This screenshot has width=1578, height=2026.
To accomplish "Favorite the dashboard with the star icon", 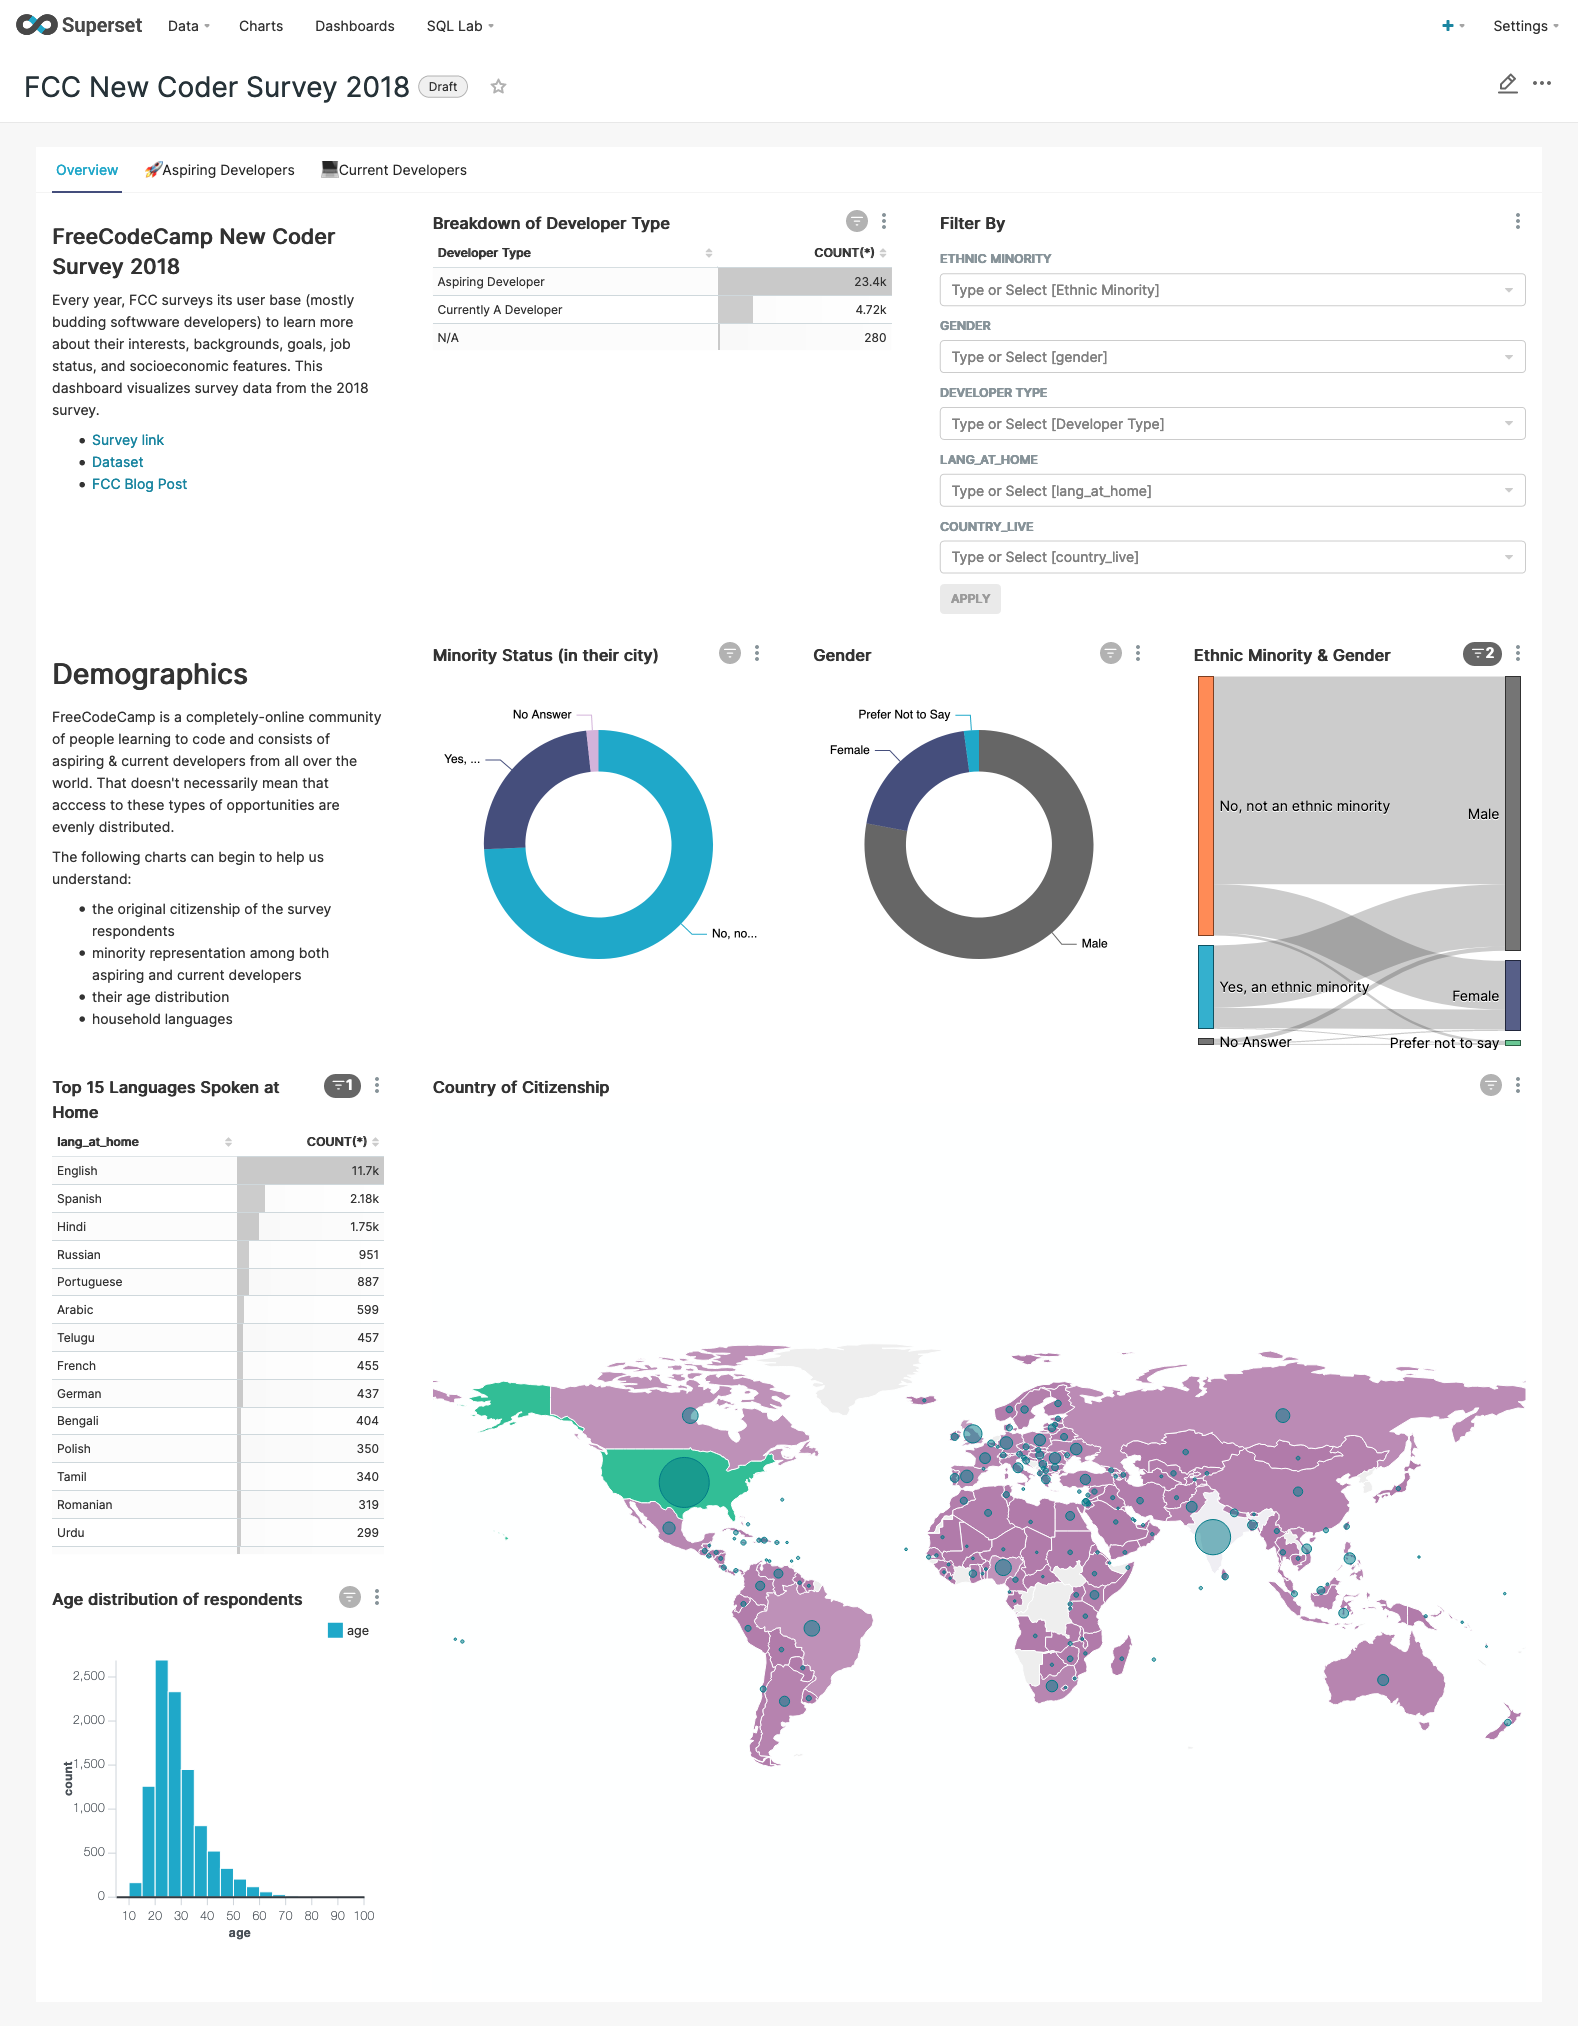I will click(498, 87).
